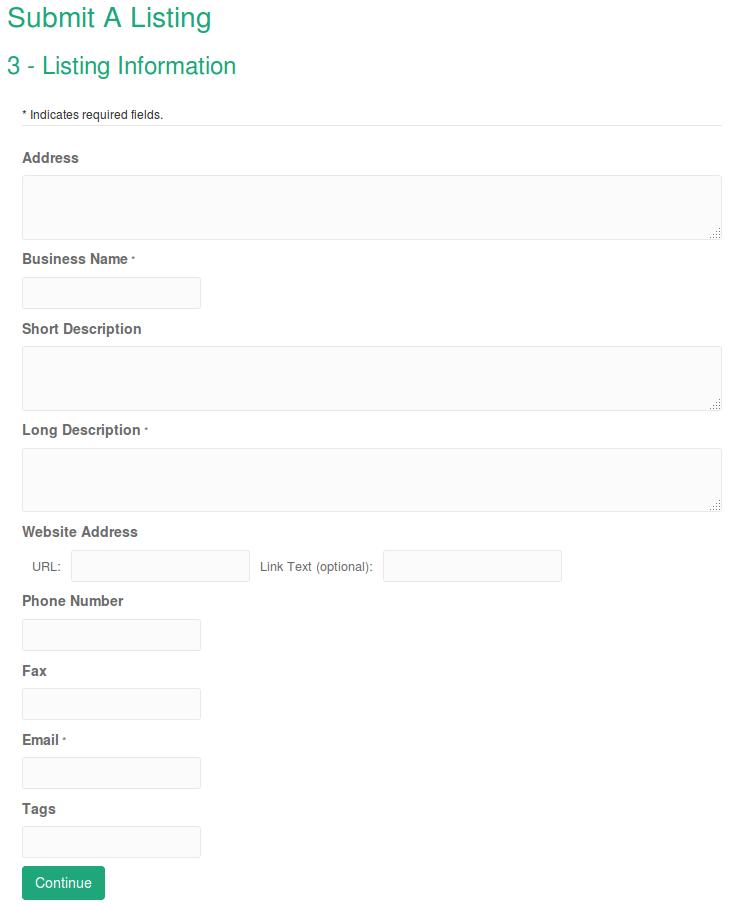Click the "Submit A Listing" heading

(x=110, y=18)
